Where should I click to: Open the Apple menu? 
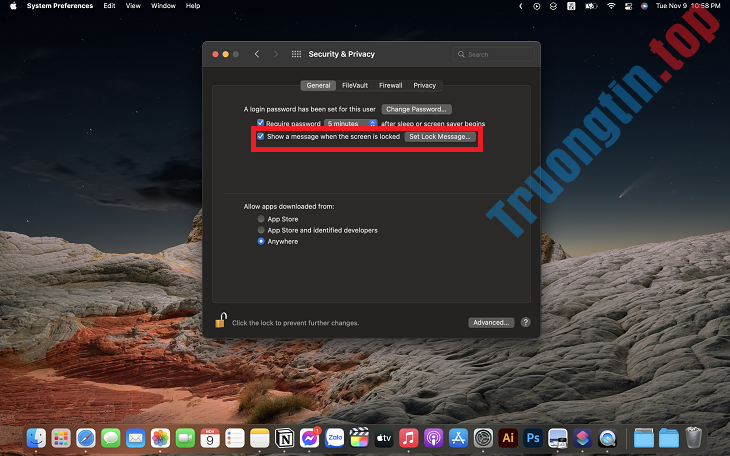pos(13,6)
